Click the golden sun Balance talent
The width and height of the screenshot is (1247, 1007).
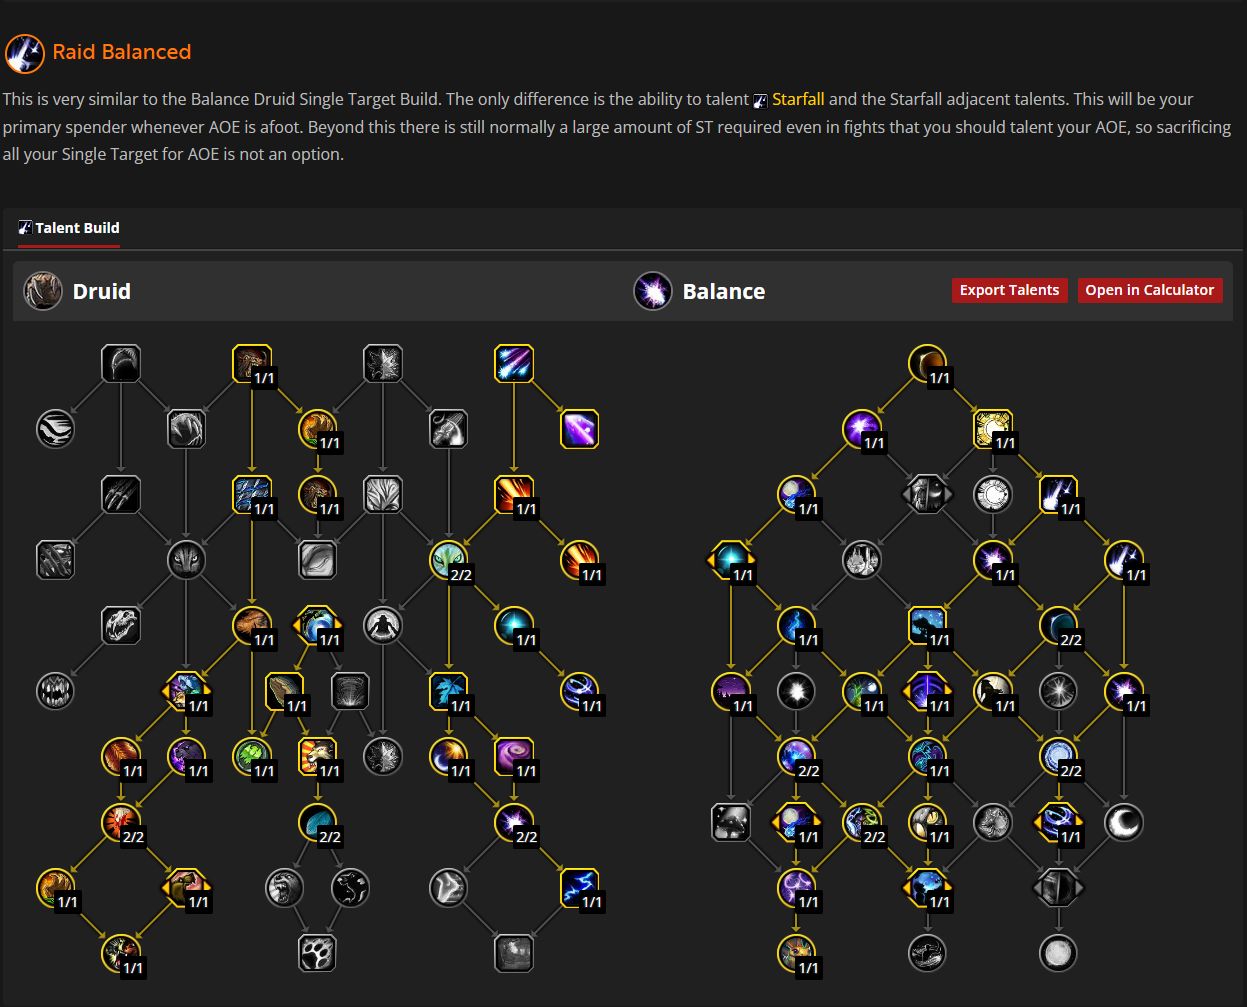(x=992, y=429)
